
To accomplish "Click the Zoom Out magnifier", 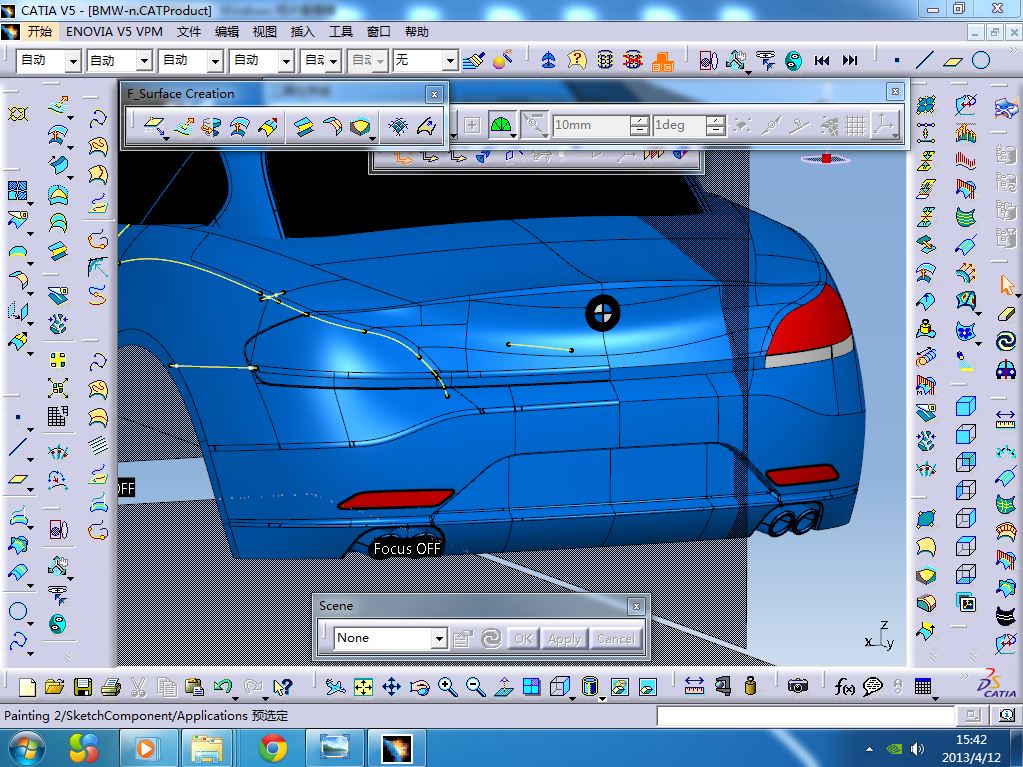I will (x=476, y=686).
